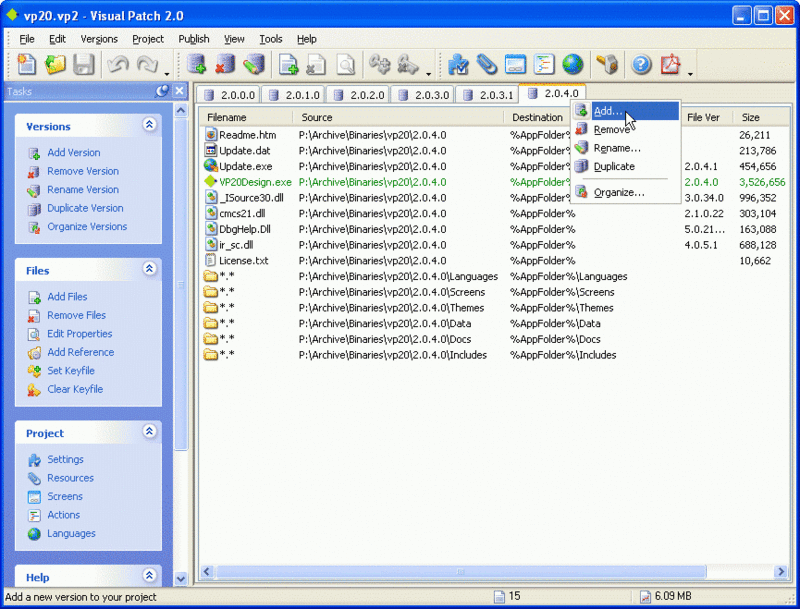This screenshot has width=800, height=609.
Task: Select the DbgHelp.Dll file row
Action: click(x=495, y=229)
